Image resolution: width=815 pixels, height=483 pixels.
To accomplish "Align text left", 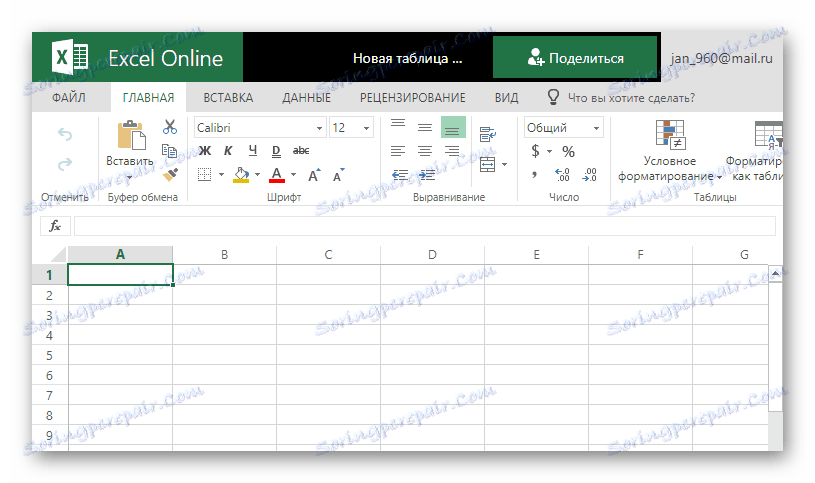I will 398,151.
